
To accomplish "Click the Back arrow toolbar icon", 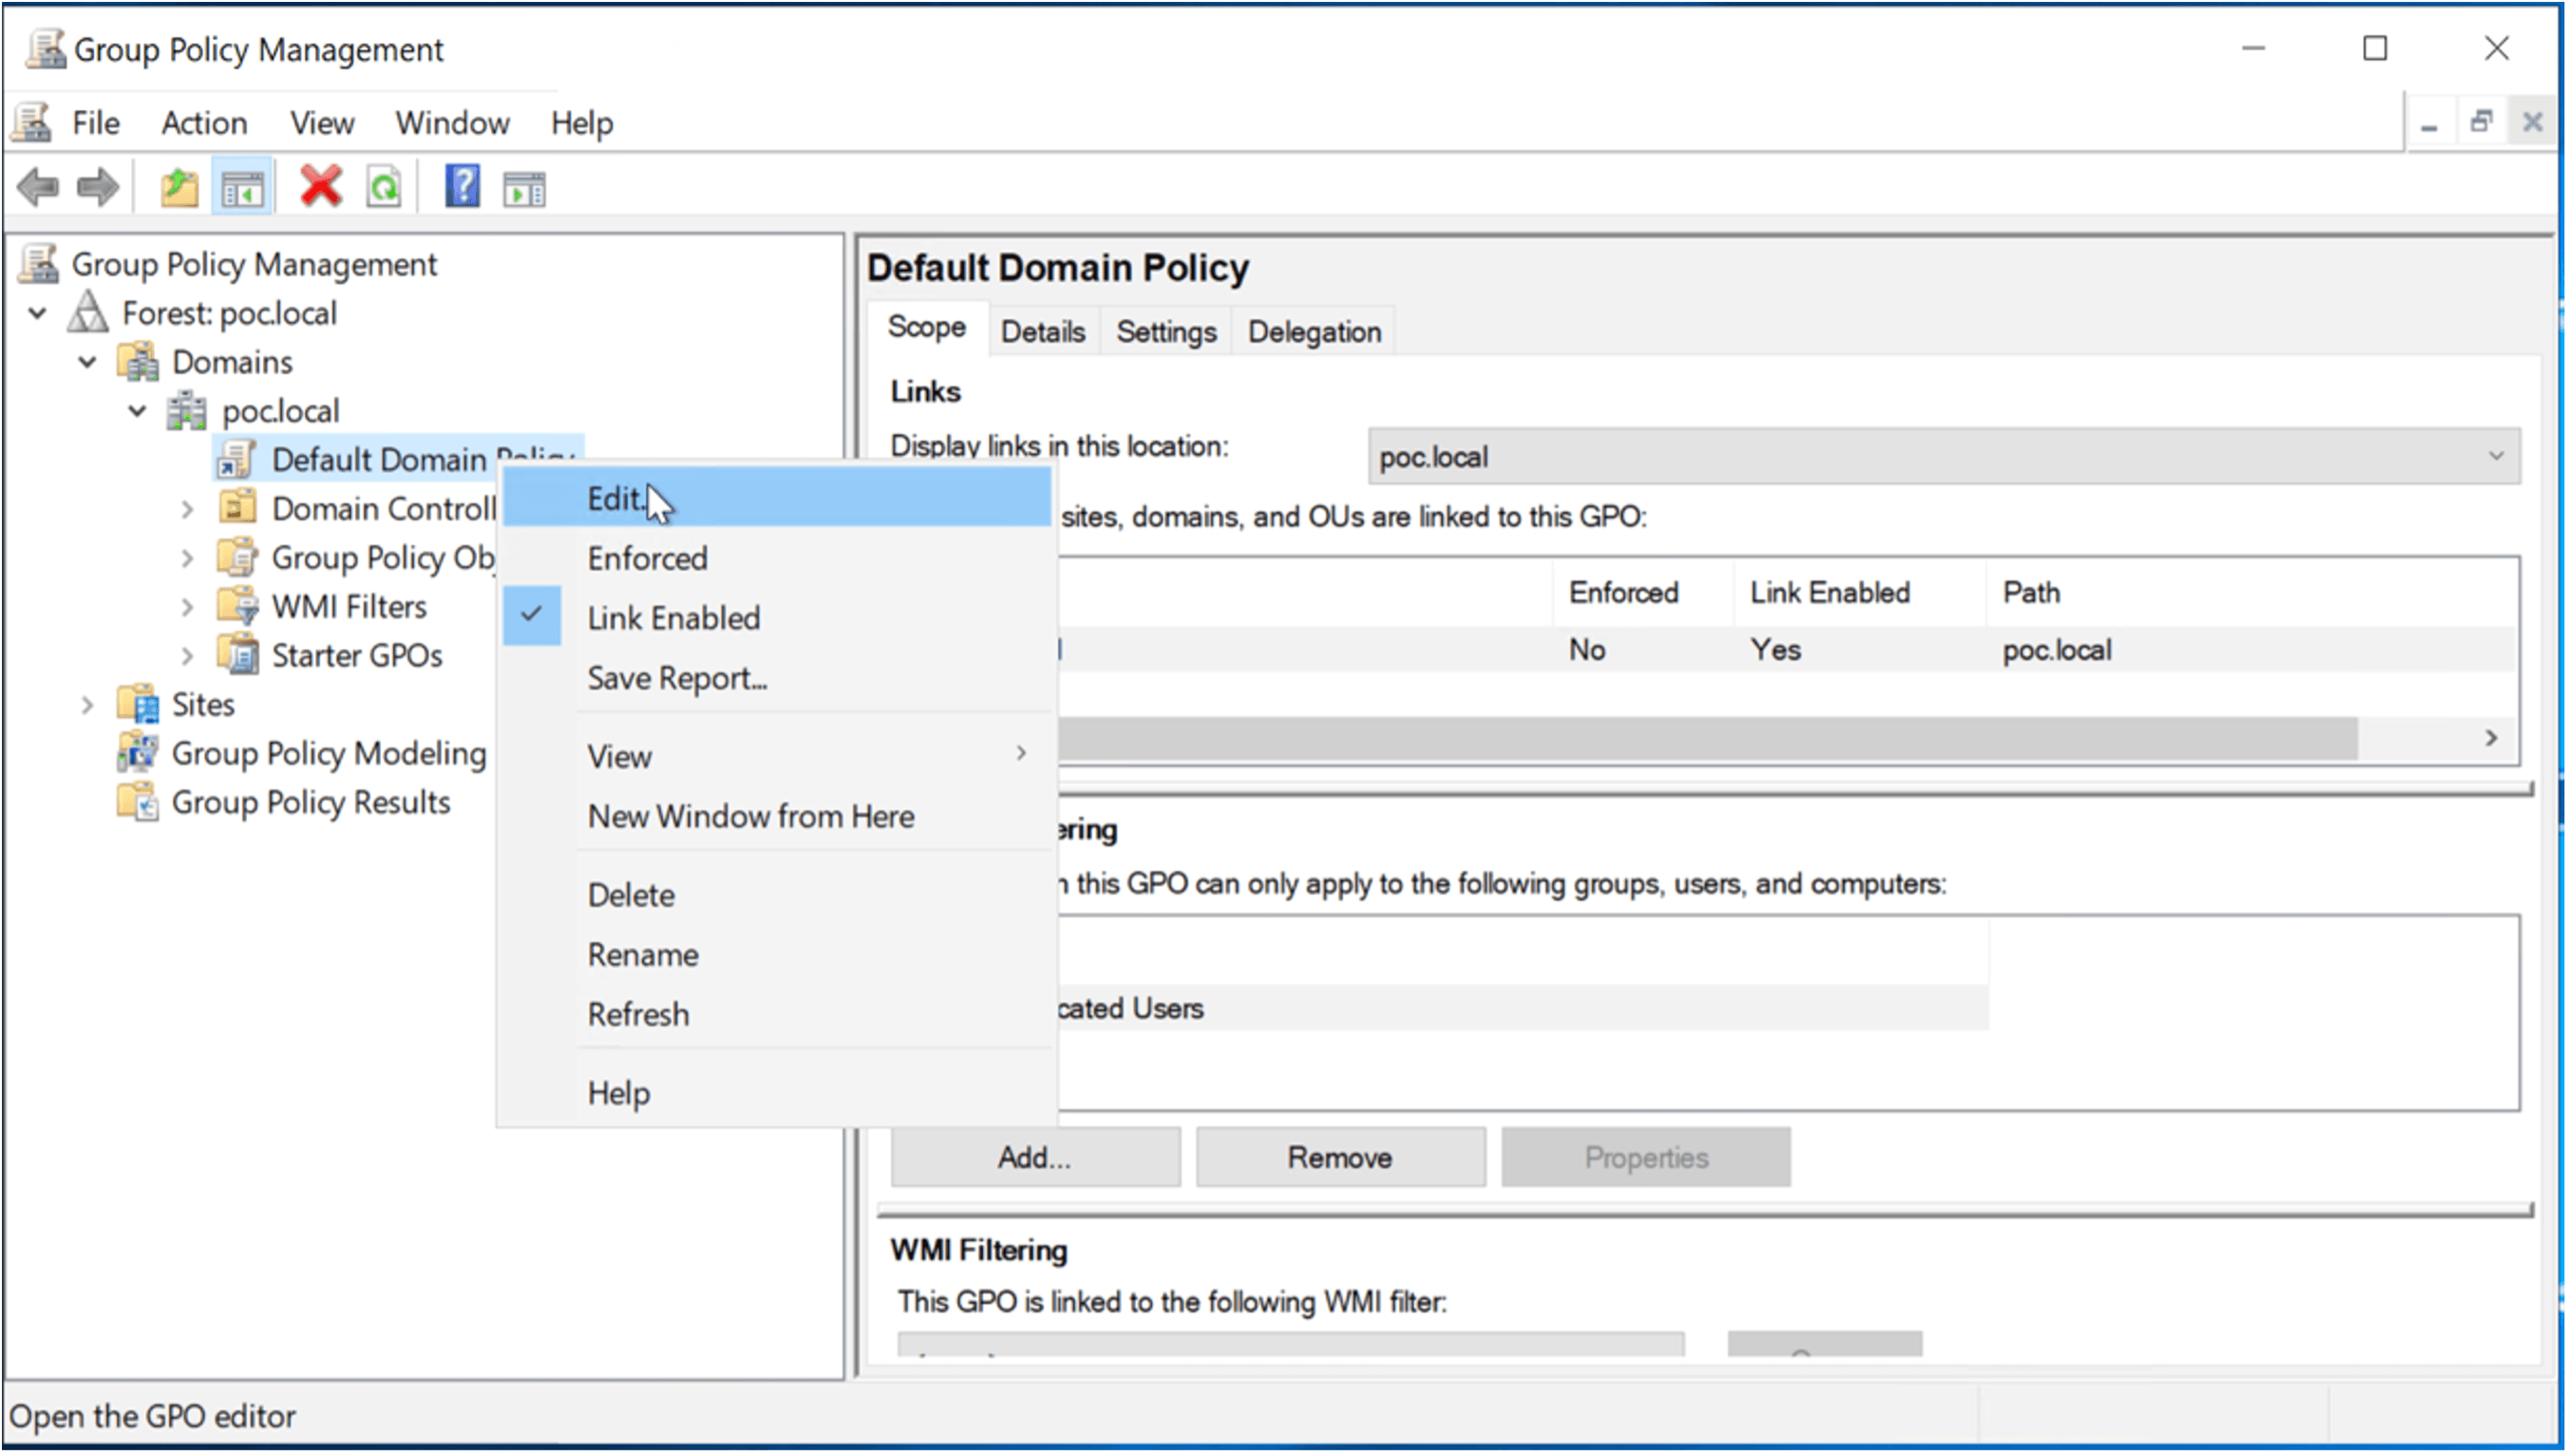I will coord(39,187).
